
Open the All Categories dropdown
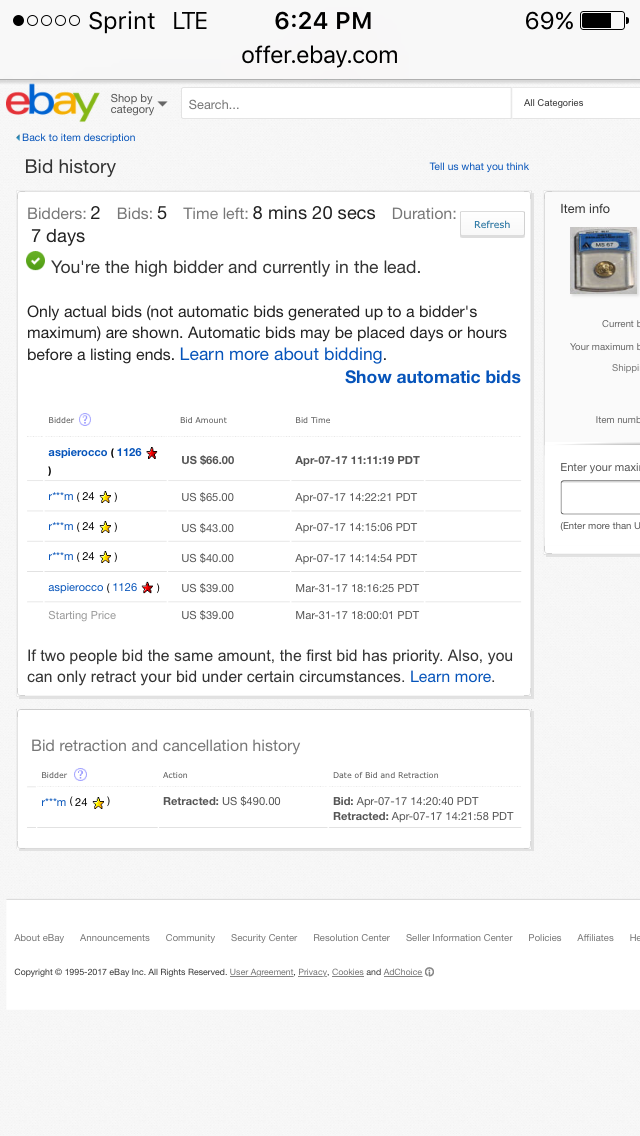(x=575, y=103)
